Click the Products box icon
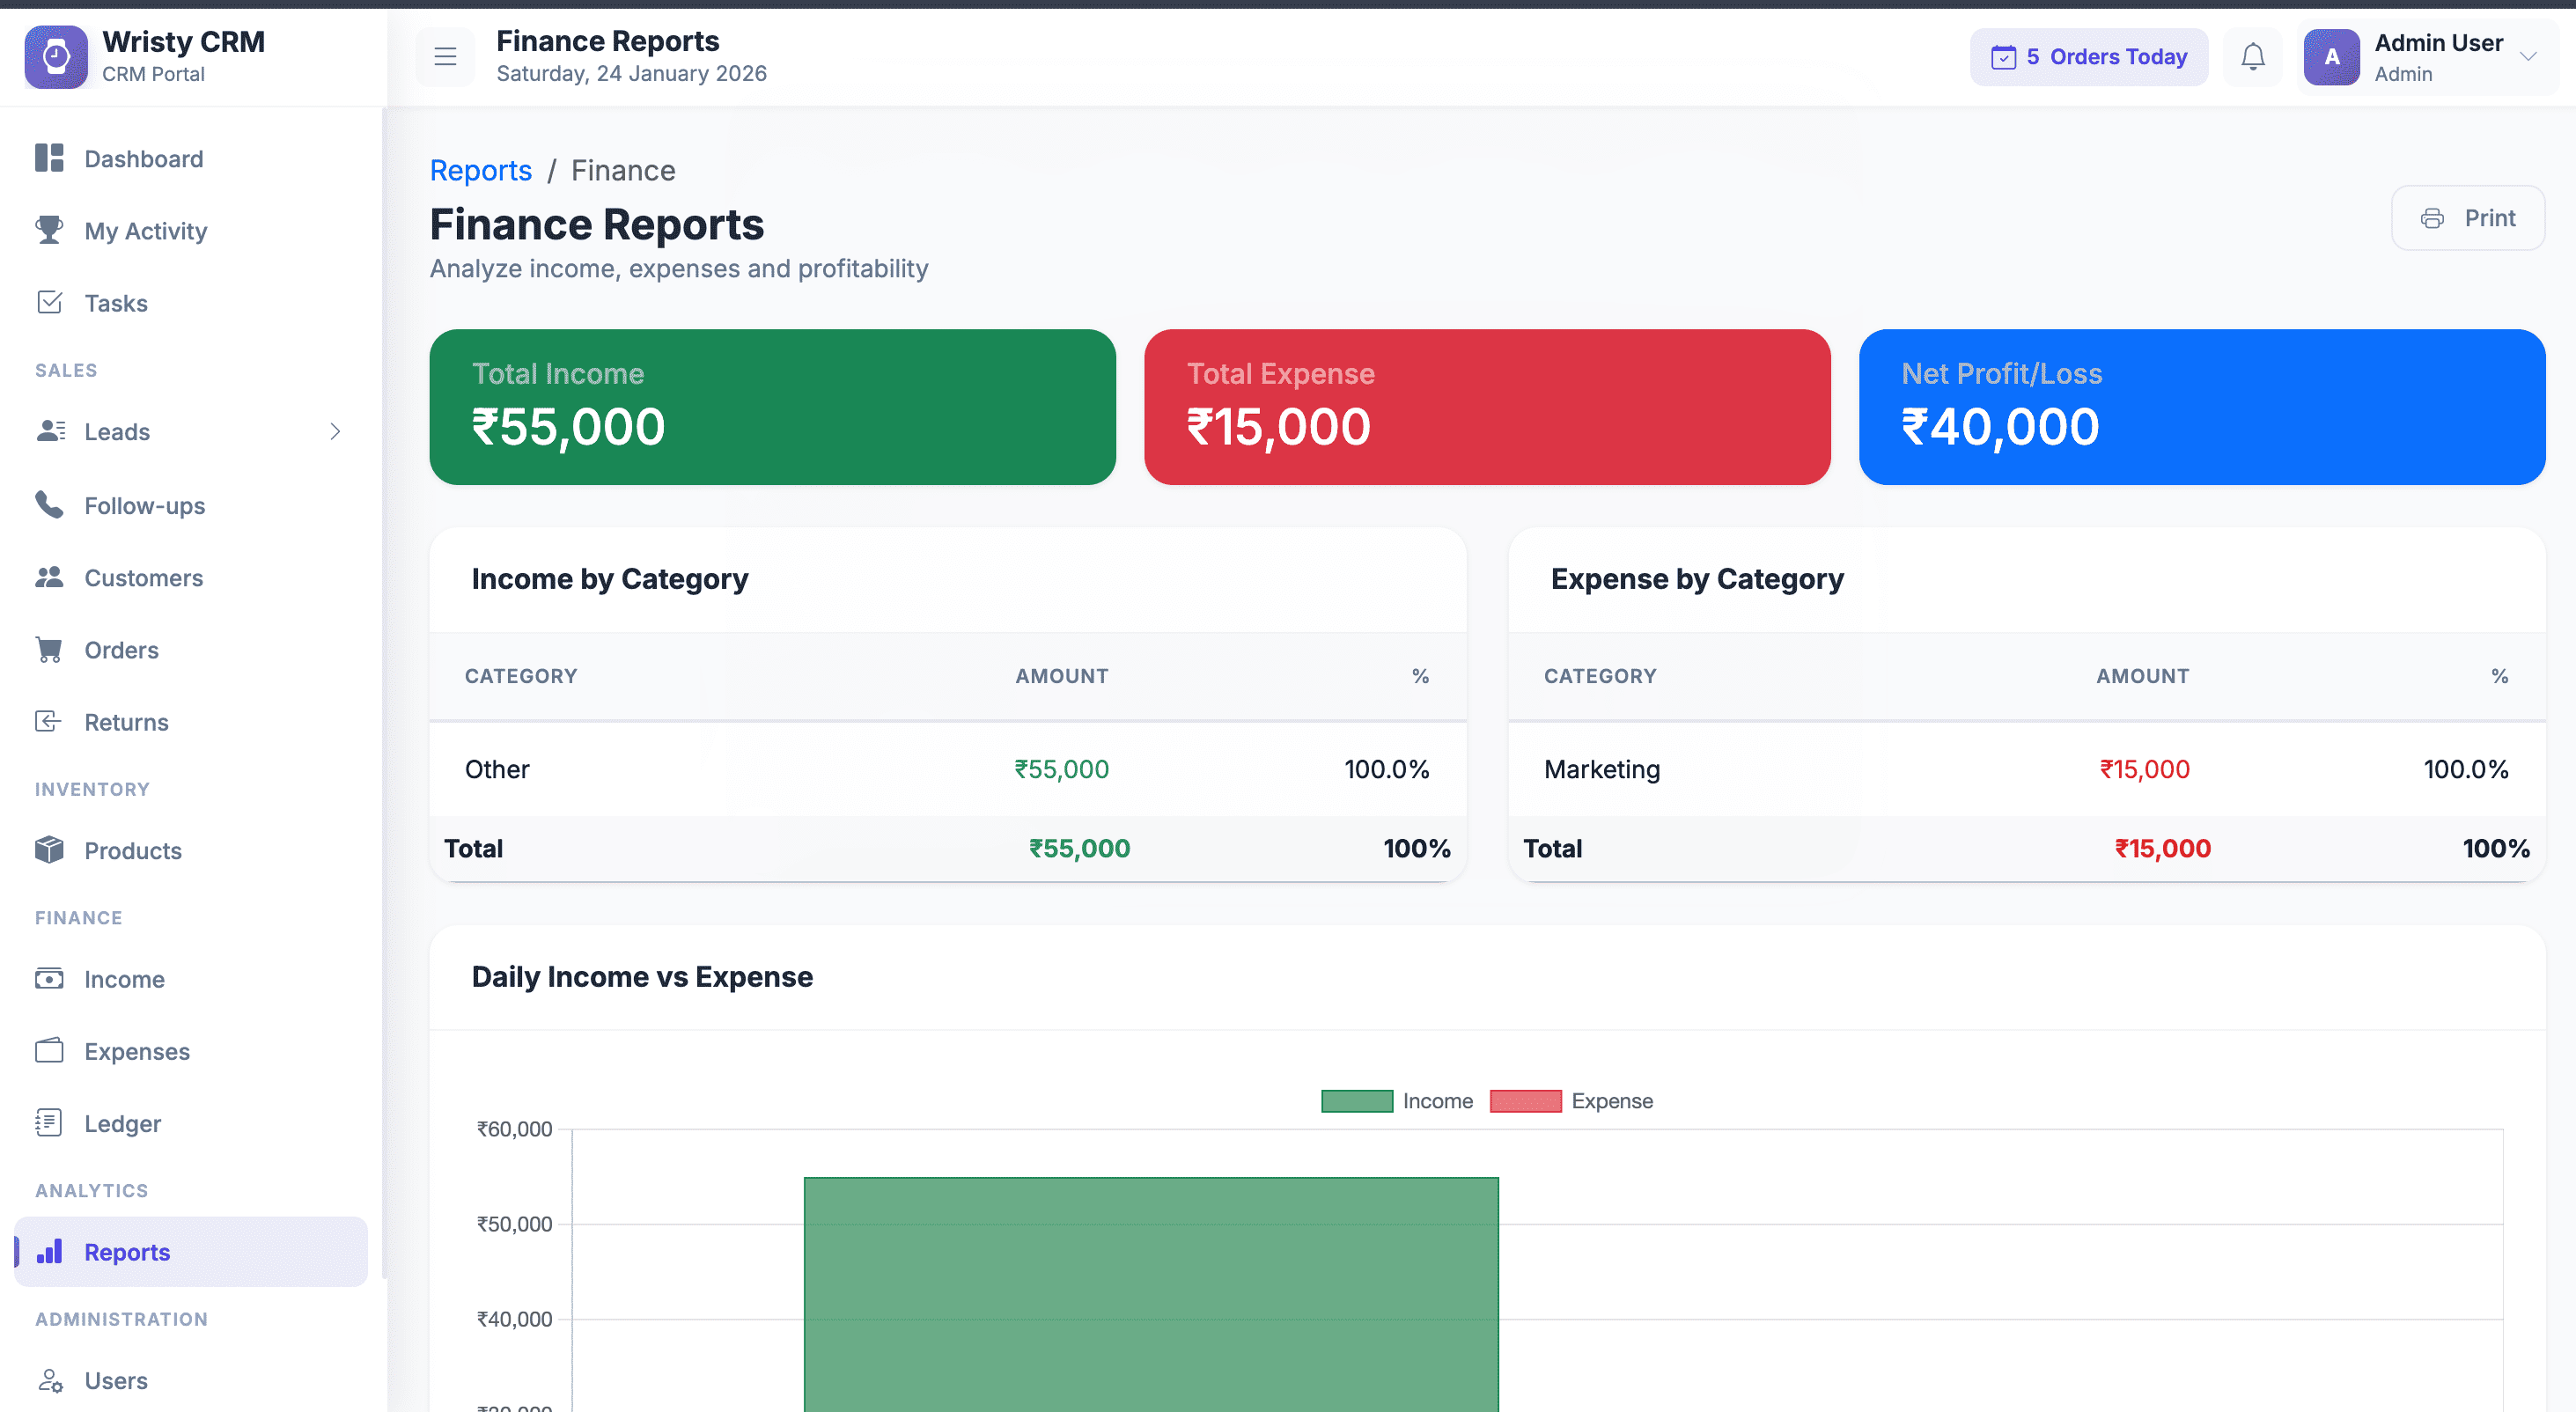2576x1412 pixels. 49,850
